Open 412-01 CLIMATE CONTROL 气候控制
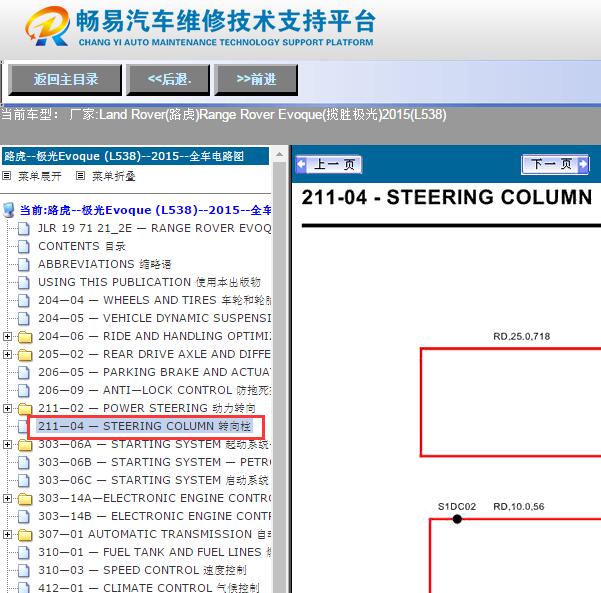 [x=149, y=588]
